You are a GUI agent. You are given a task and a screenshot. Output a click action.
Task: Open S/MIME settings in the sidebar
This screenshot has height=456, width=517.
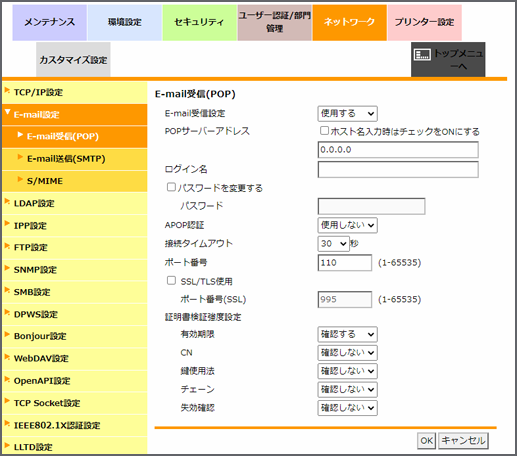pyautogui.click(x=75, y=181)
